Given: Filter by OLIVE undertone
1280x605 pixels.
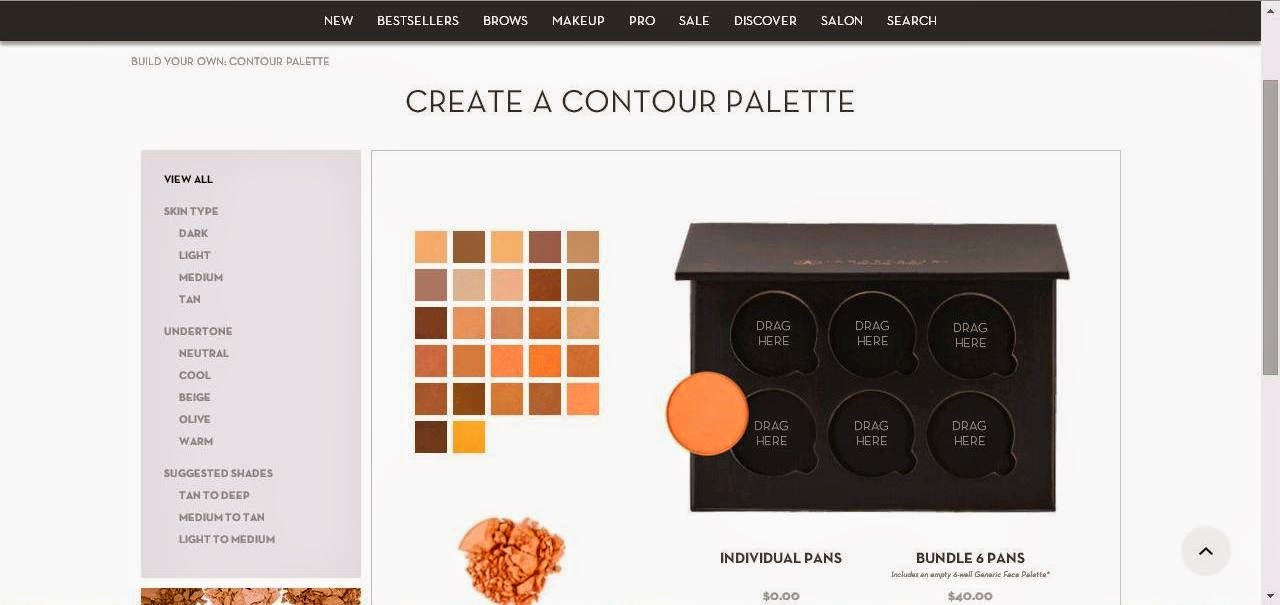Looking at the screenshot, I should tap(195, 419).
